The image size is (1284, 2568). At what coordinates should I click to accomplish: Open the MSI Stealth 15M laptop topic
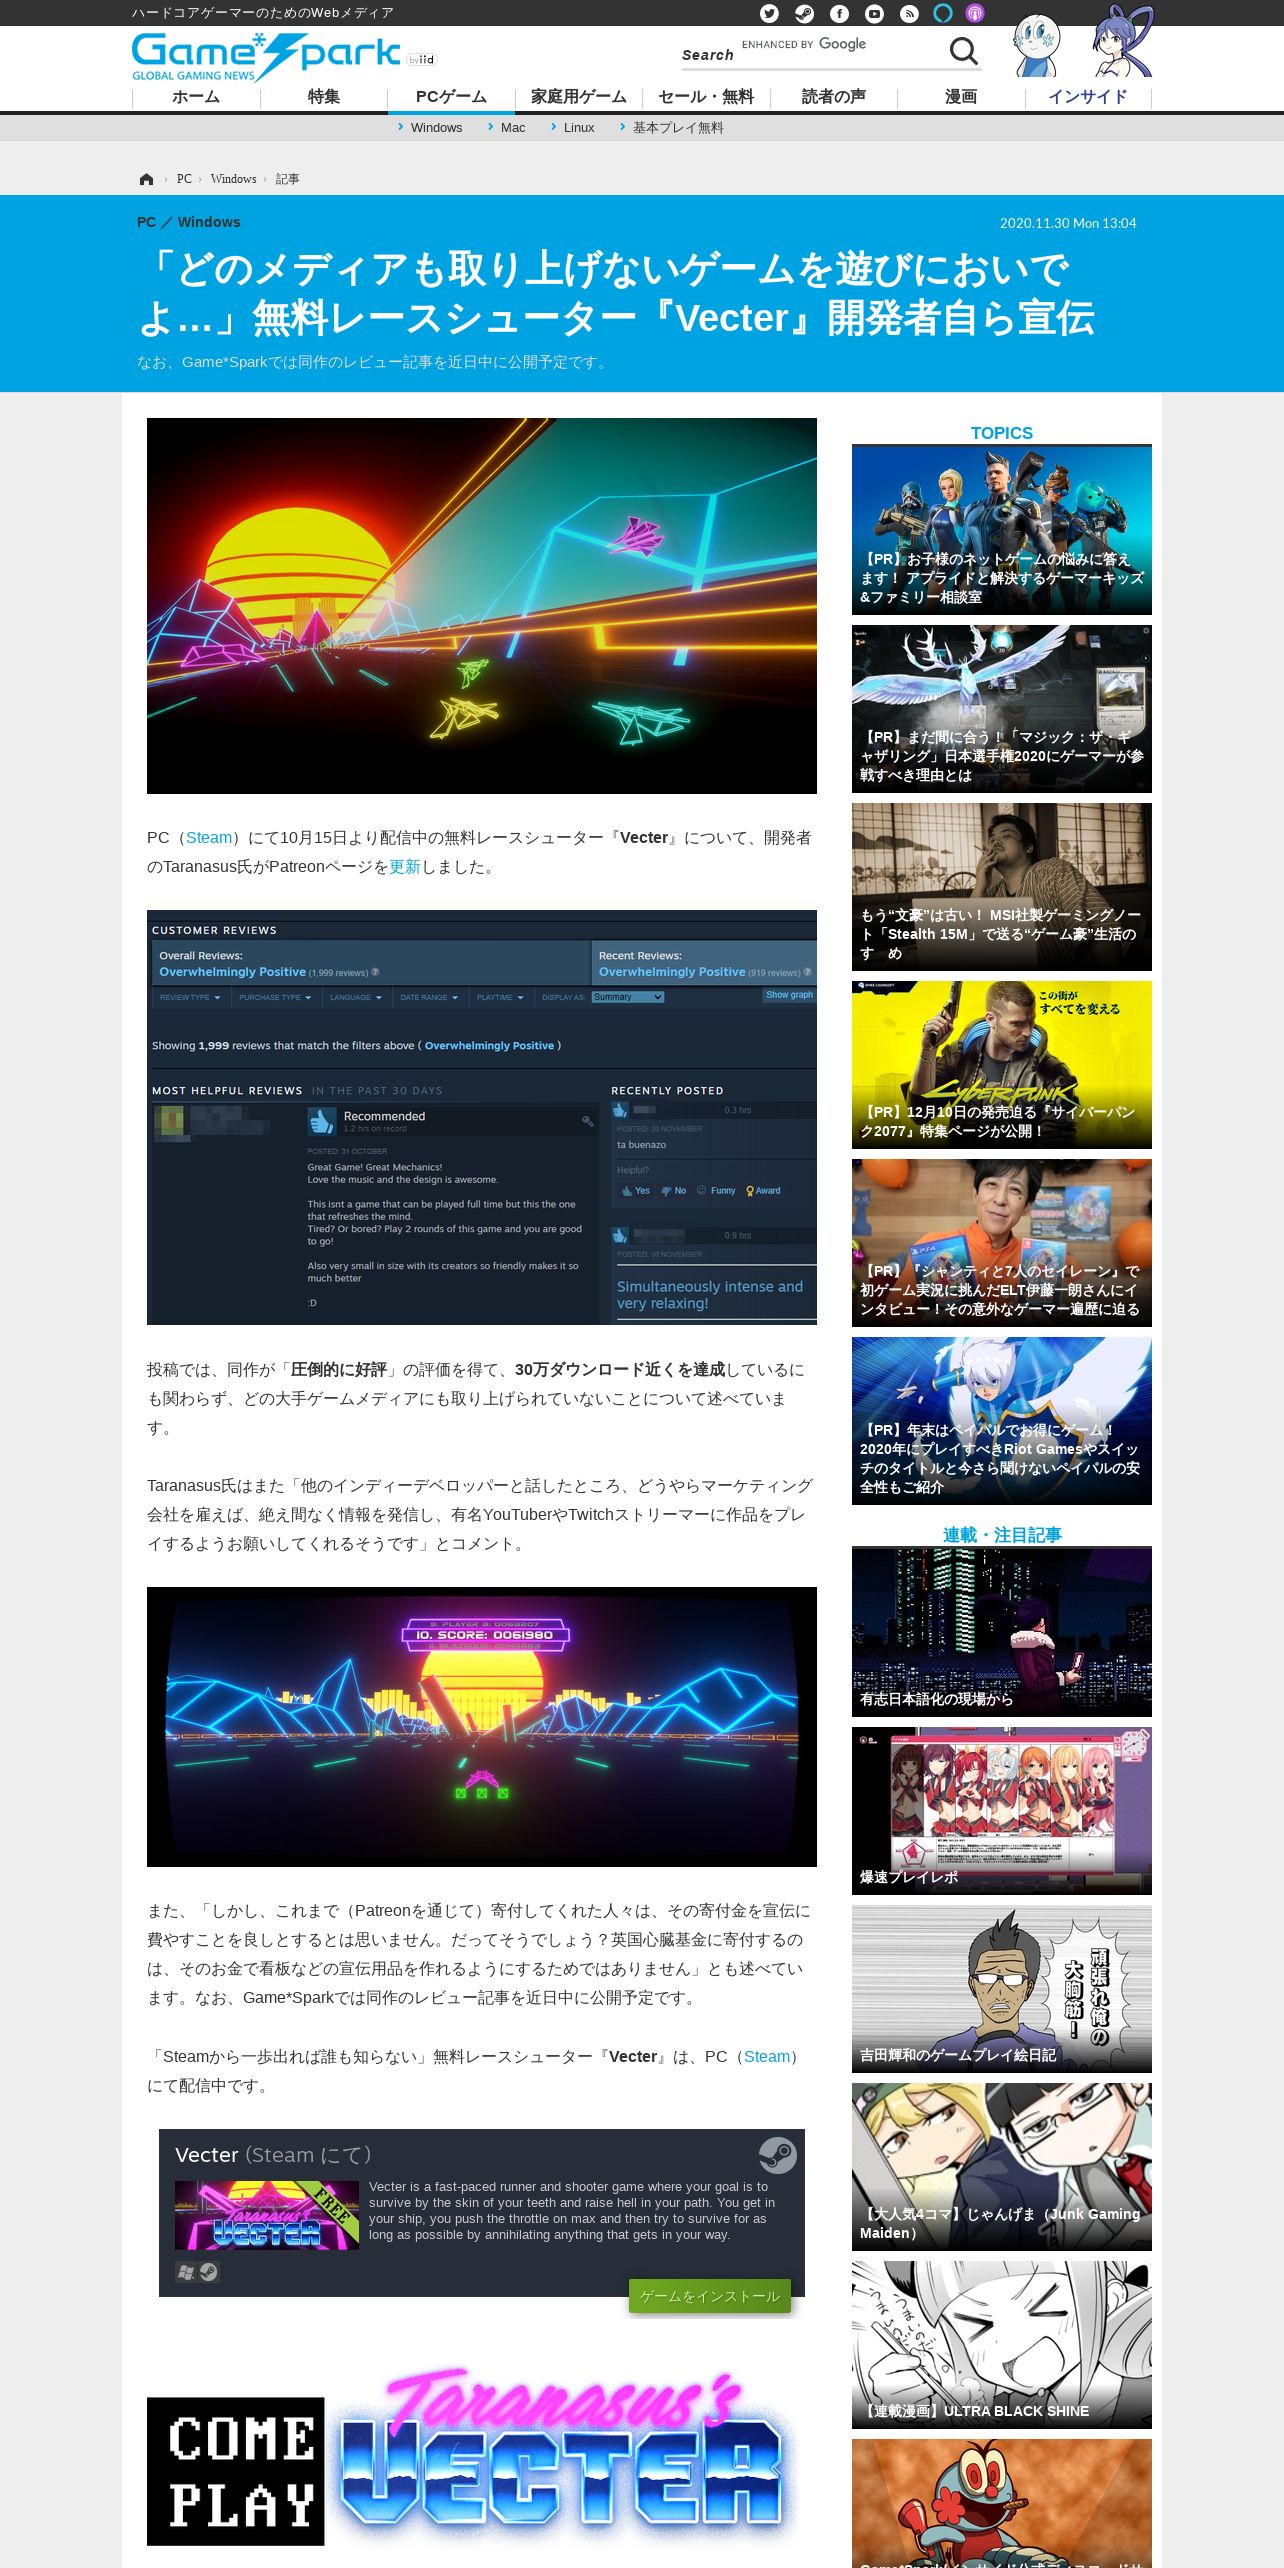coord(1002,887)
